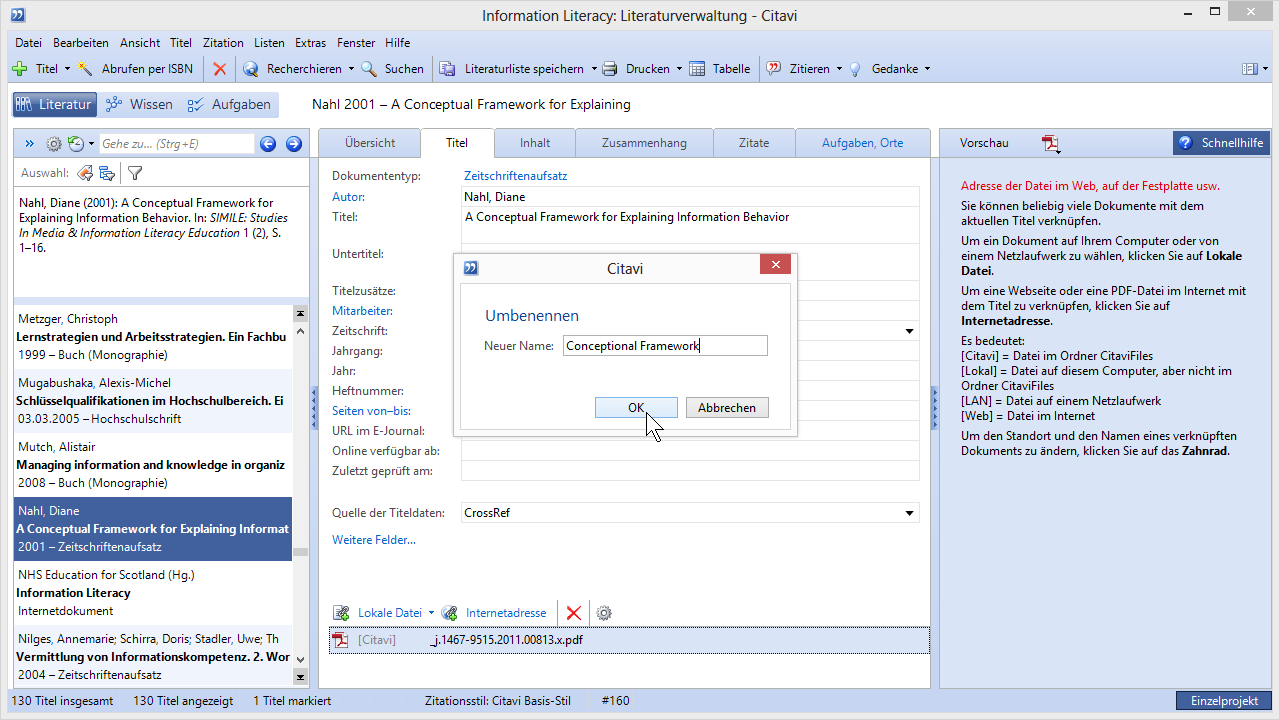The height and width of the screenshot is (720, 1280).
Task: Click the Seiten von–bis link
Action: pyautogui.click(x=372, y=411)
